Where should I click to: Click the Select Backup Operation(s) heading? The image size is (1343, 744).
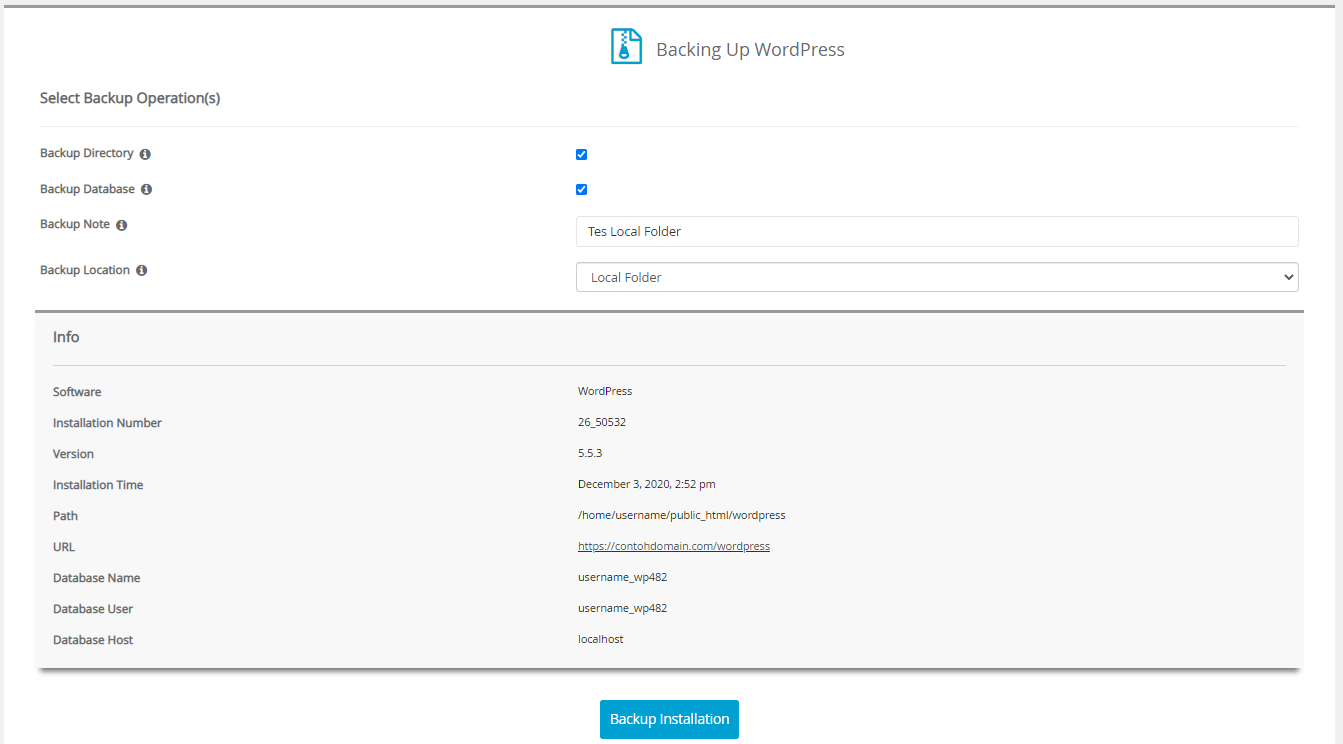[x=130, y=98]
